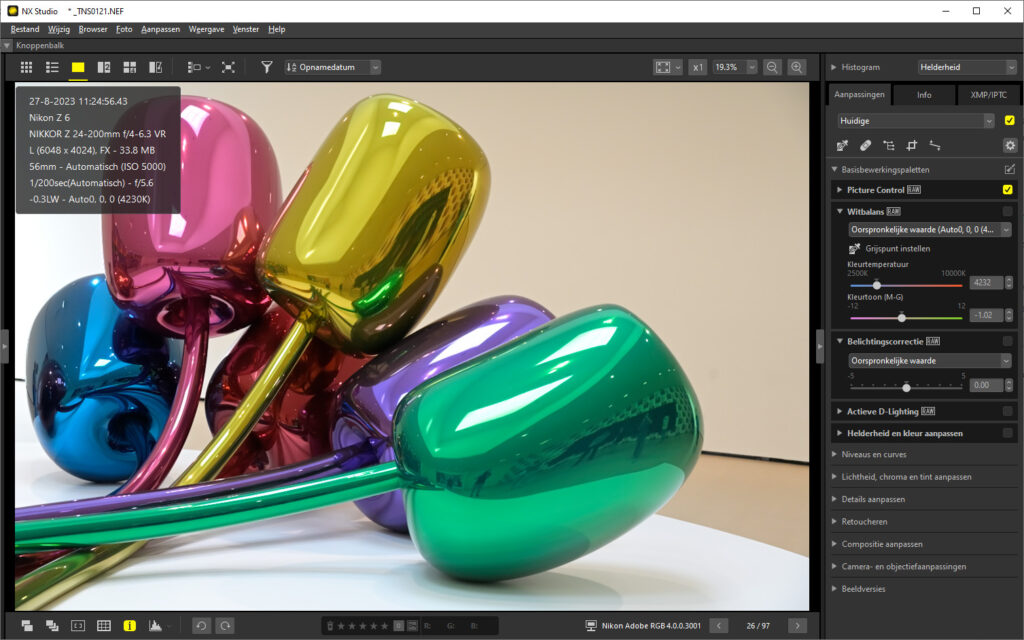1024x640 pixels.
Task: Uncheck the Picture Control checkbox
Action: (x=1007, y=189)
